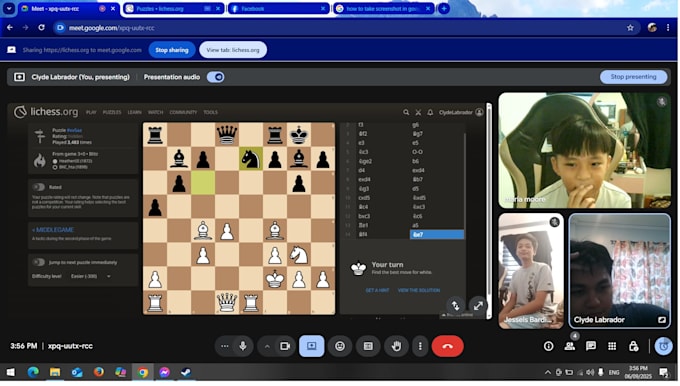Select the white queen on d1
Screen dimensions: 680x386
[227, 302]
